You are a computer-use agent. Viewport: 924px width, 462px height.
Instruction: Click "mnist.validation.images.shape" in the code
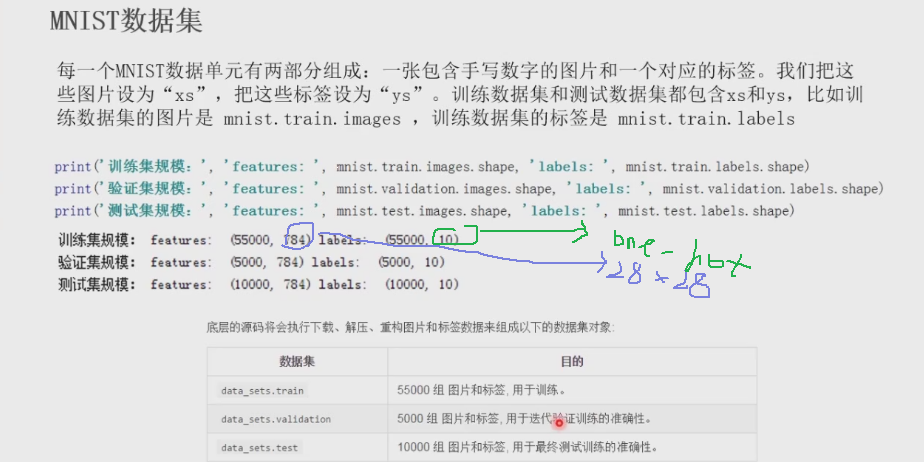444,189
